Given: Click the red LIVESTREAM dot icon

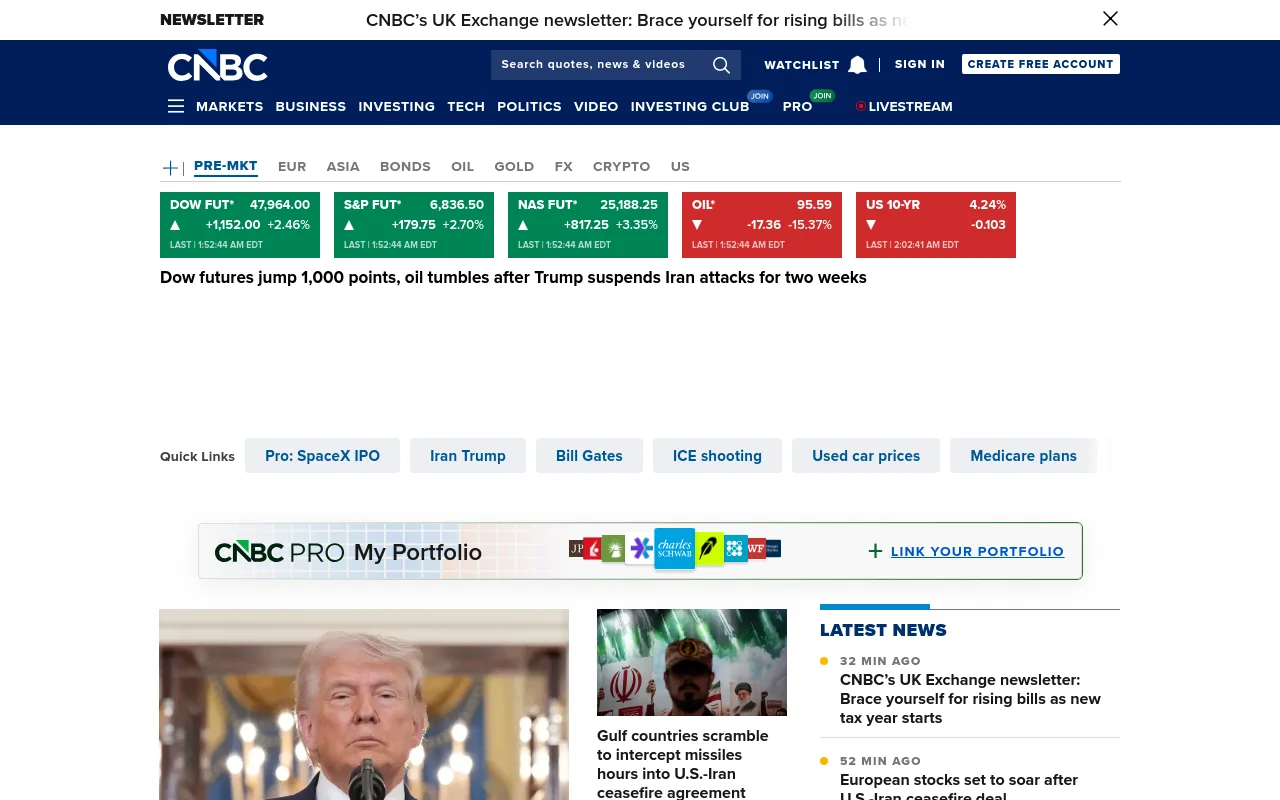Looking at the screenshot, I should coord(860,106).
